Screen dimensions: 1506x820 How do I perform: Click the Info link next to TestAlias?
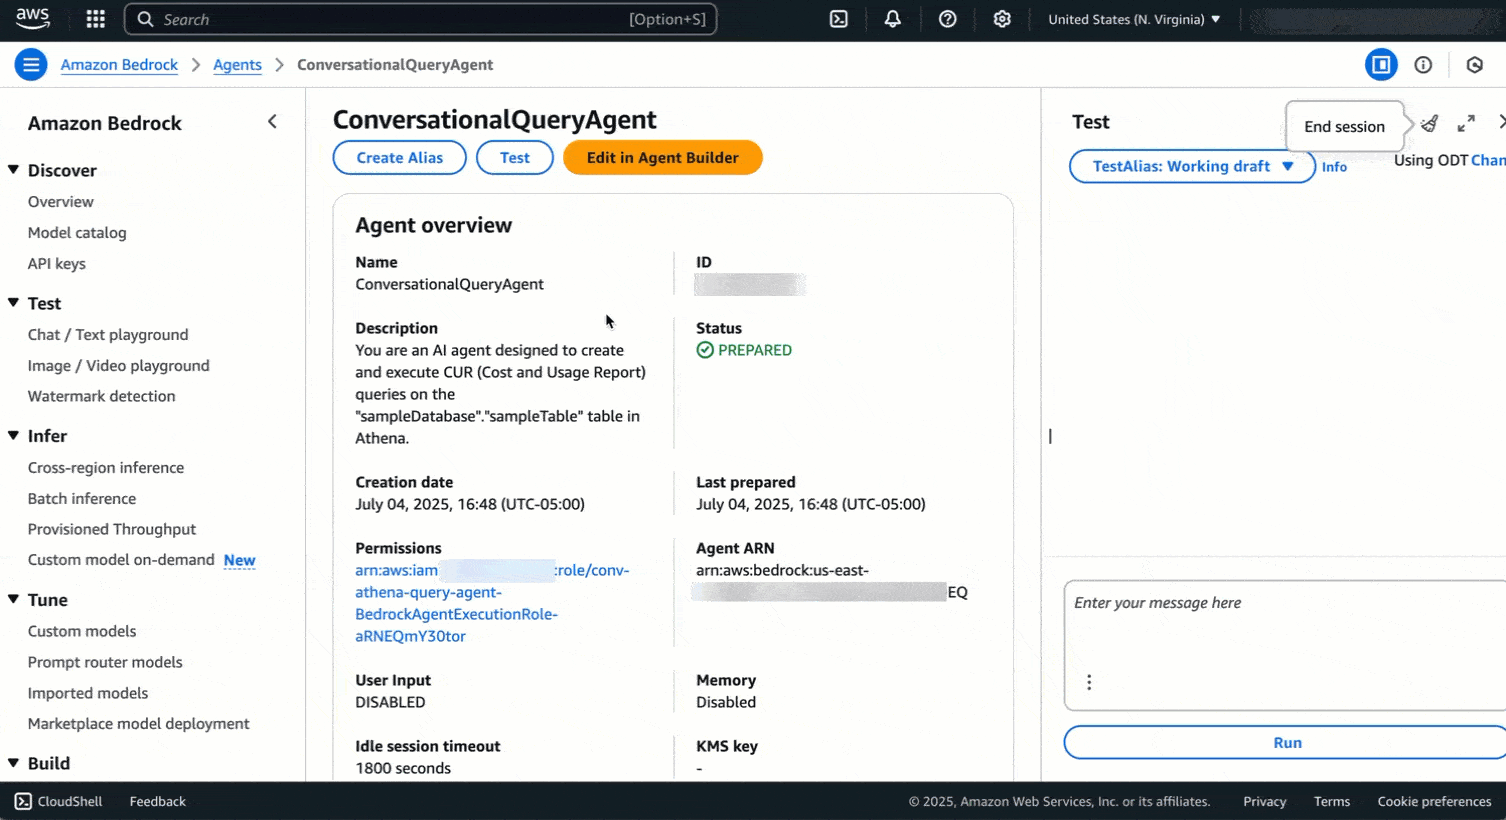pos(1334,167)
